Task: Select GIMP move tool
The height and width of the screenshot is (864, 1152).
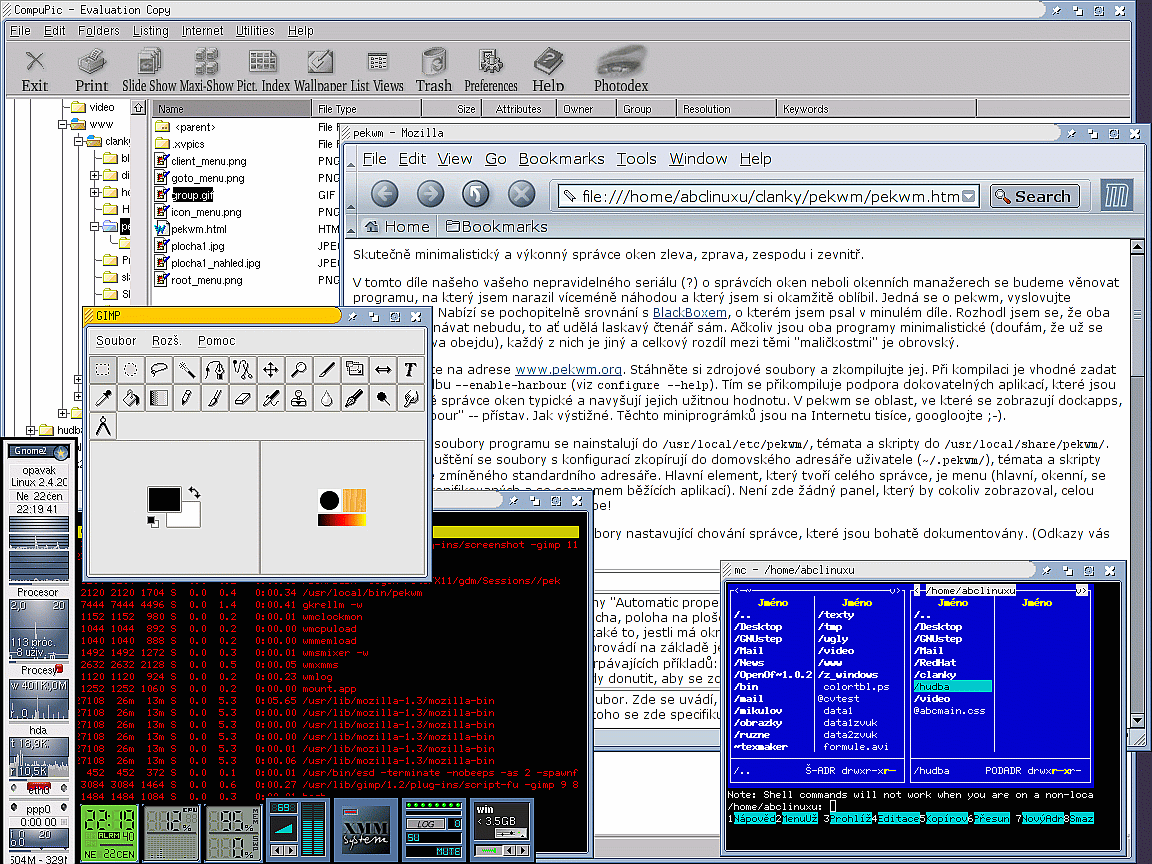Action: (270, 370)
